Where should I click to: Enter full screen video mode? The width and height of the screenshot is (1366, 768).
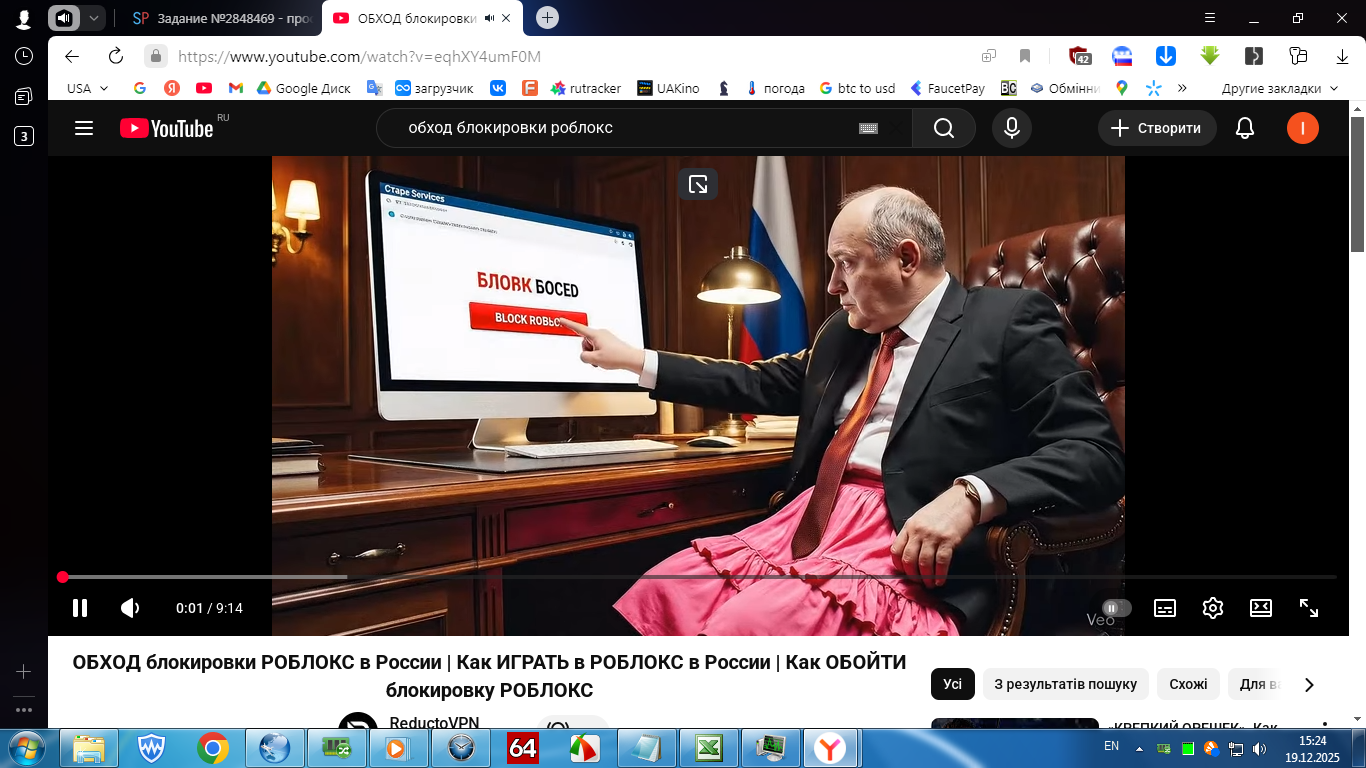pyautogui.click(x=1309, y=608)
